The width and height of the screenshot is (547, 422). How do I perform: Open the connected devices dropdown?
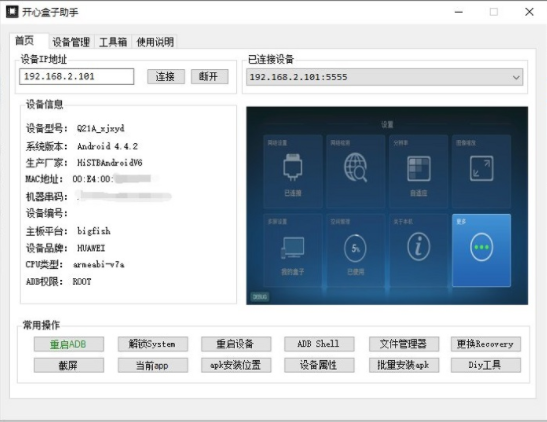[384, 77]
